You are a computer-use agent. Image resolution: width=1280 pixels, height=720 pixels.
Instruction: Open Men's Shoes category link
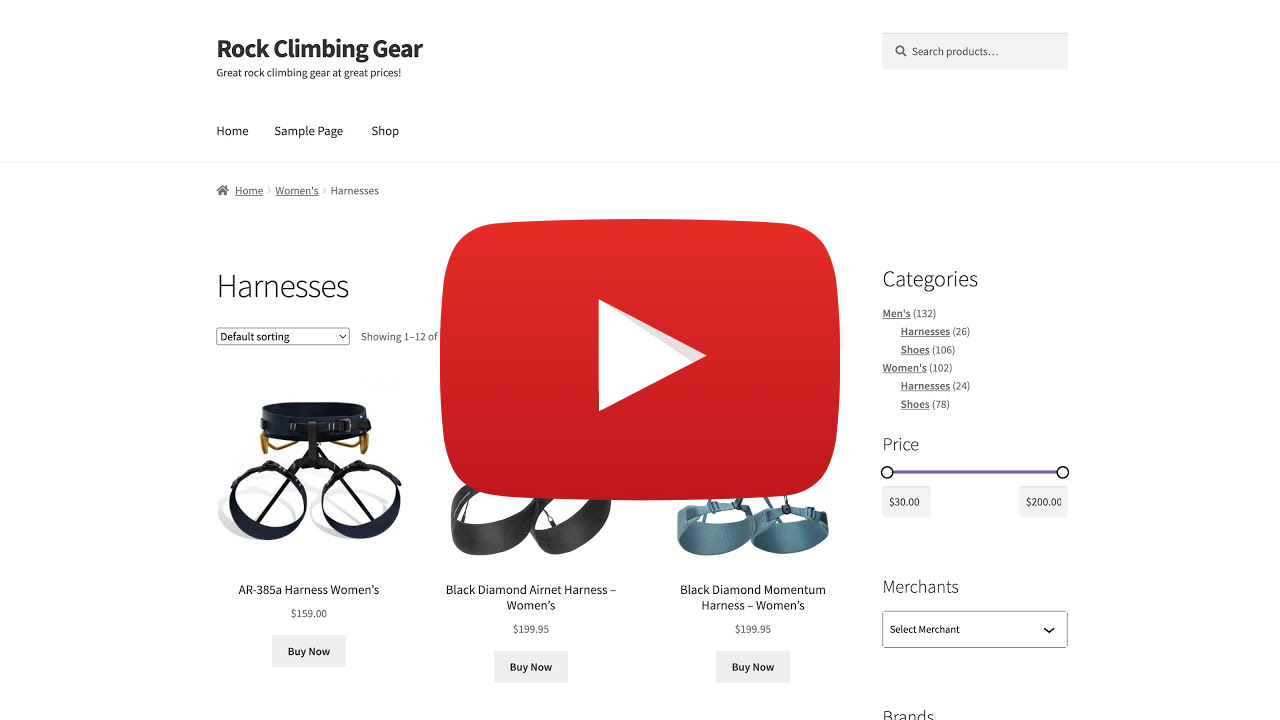pyautogui.click(x=915, y=350)
